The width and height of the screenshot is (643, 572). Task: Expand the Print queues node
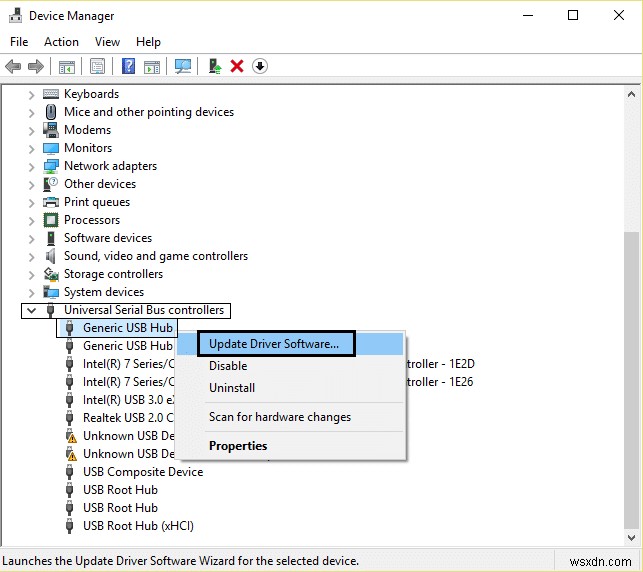(31, 203)
